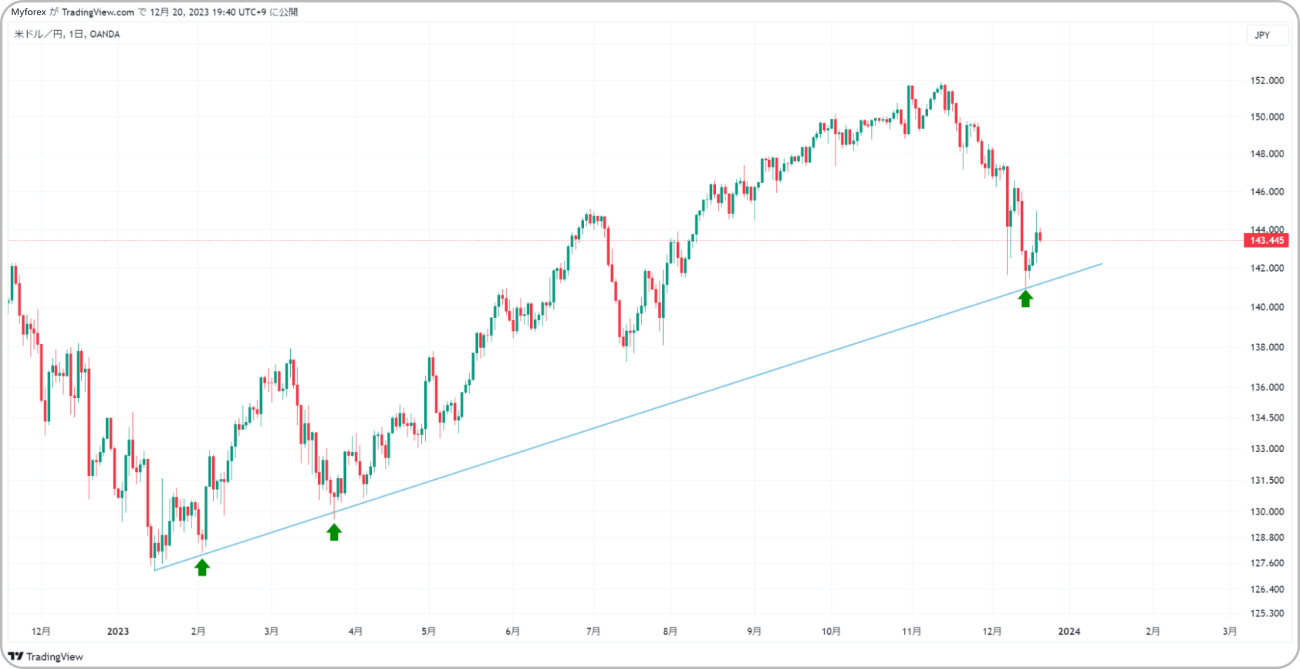Click the 128.800 price axis label
Image resolution: width=1300 pixels, height=669 pixels.
pyautogui.click(x=1265, y=538)
